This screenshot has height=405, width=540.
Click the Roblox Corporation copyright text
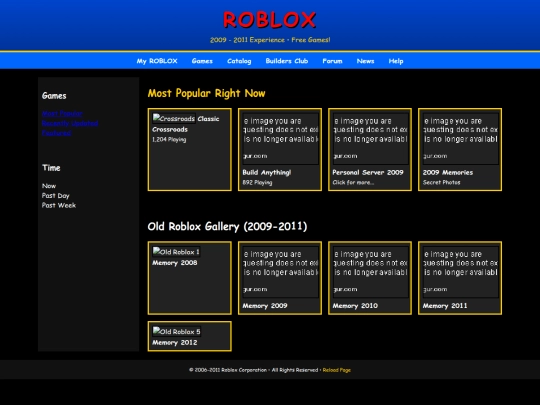click(x=253, y=370)
